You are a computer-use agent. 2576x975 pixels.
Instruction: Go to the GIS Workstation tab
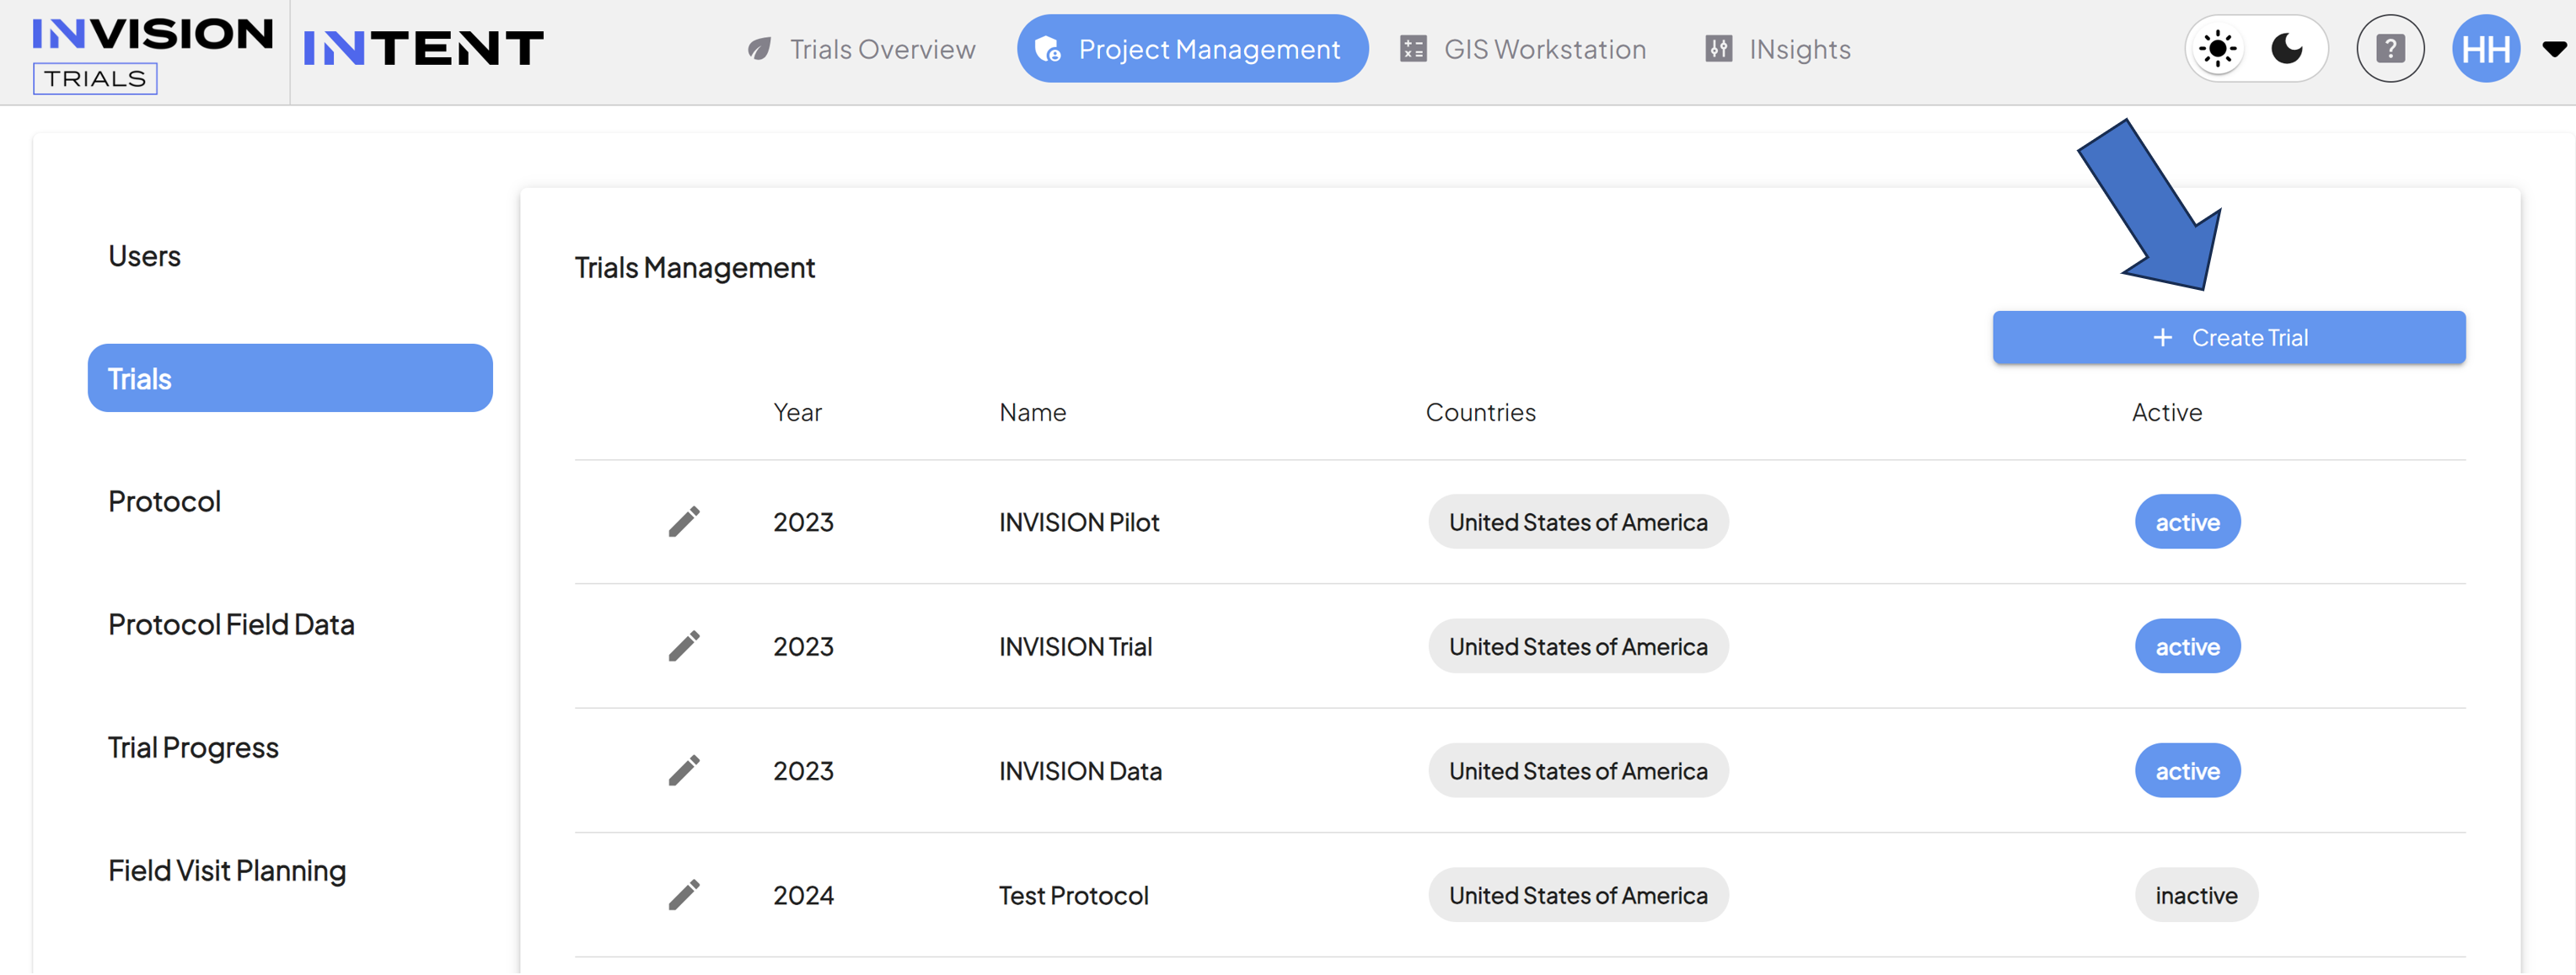pos(1522,49)
